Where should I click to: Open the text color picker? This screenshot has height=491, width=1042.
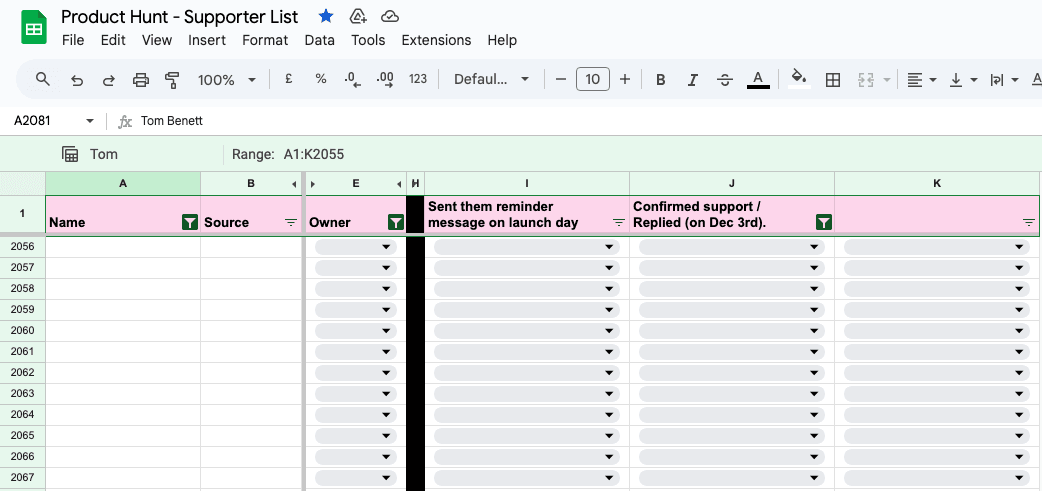tap(758, 80)
